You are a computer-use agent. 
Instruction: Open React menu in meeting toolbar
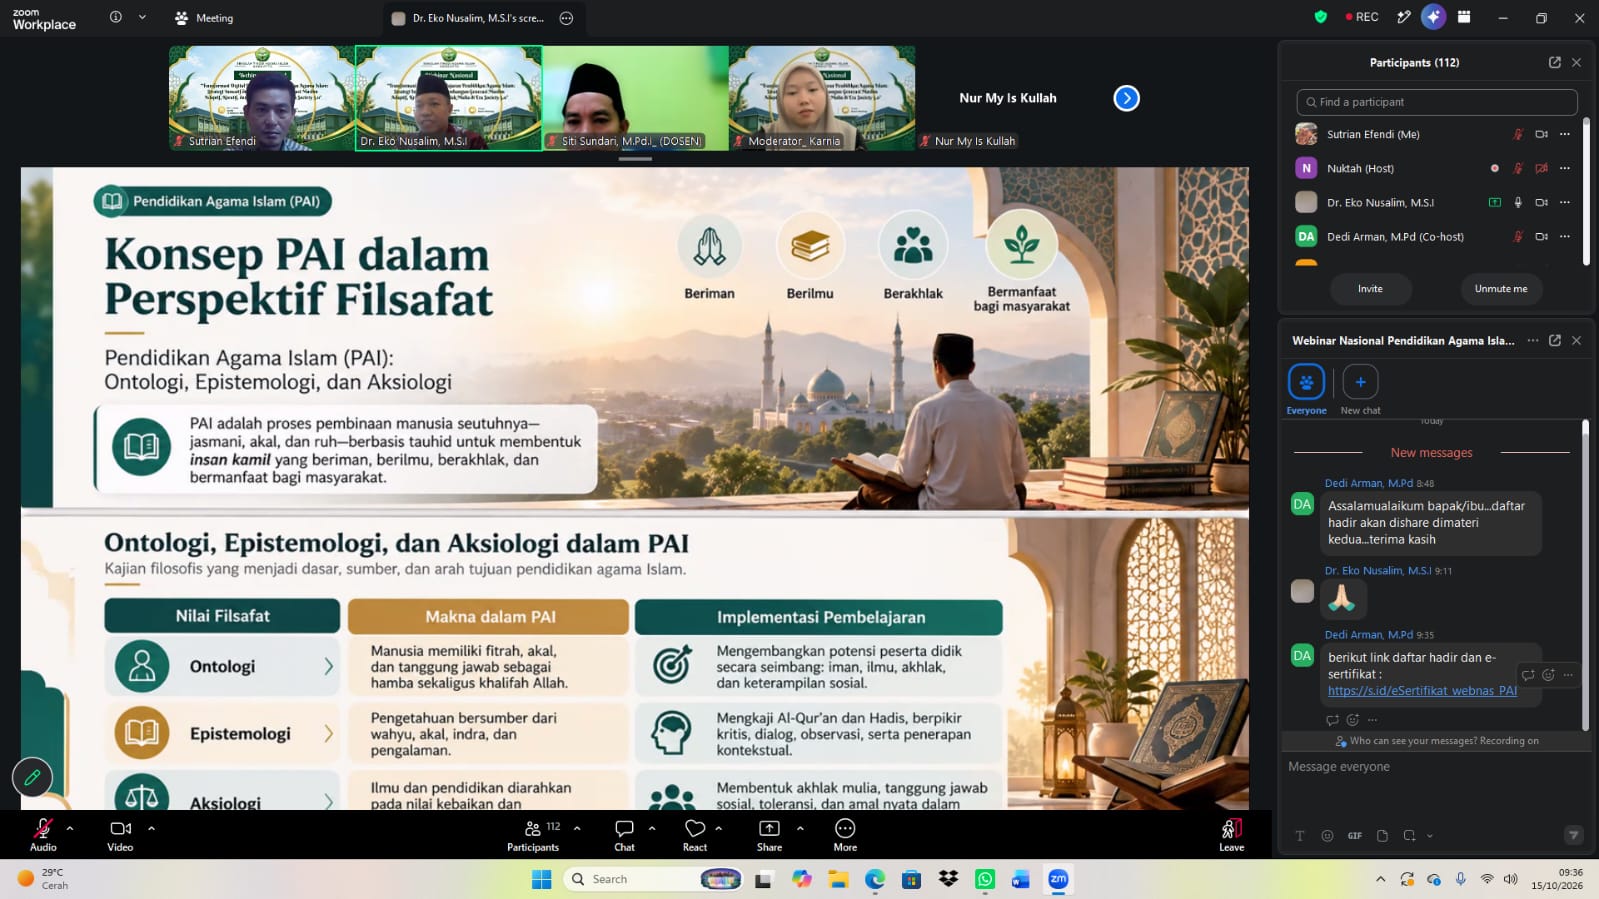click(695, 835)
